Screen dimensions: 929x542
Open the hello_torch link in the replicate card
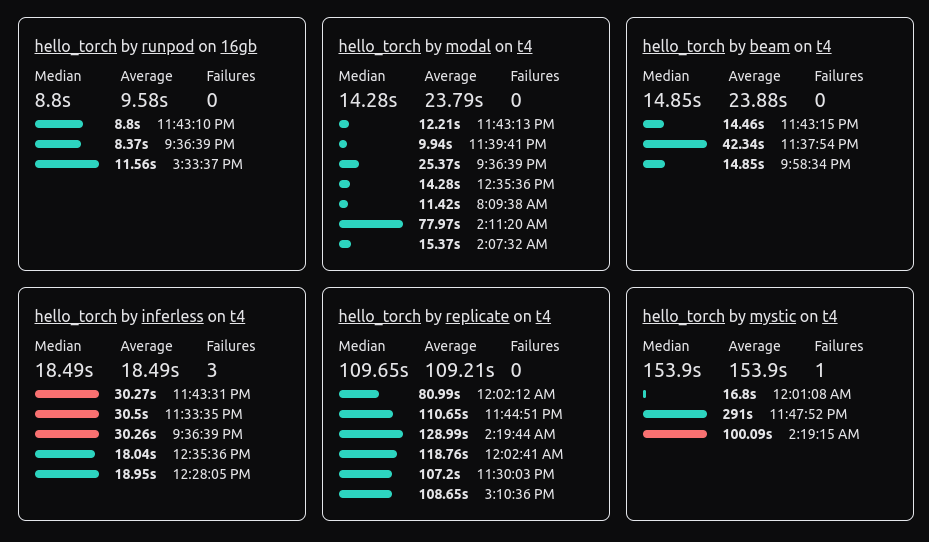point(379,316)
